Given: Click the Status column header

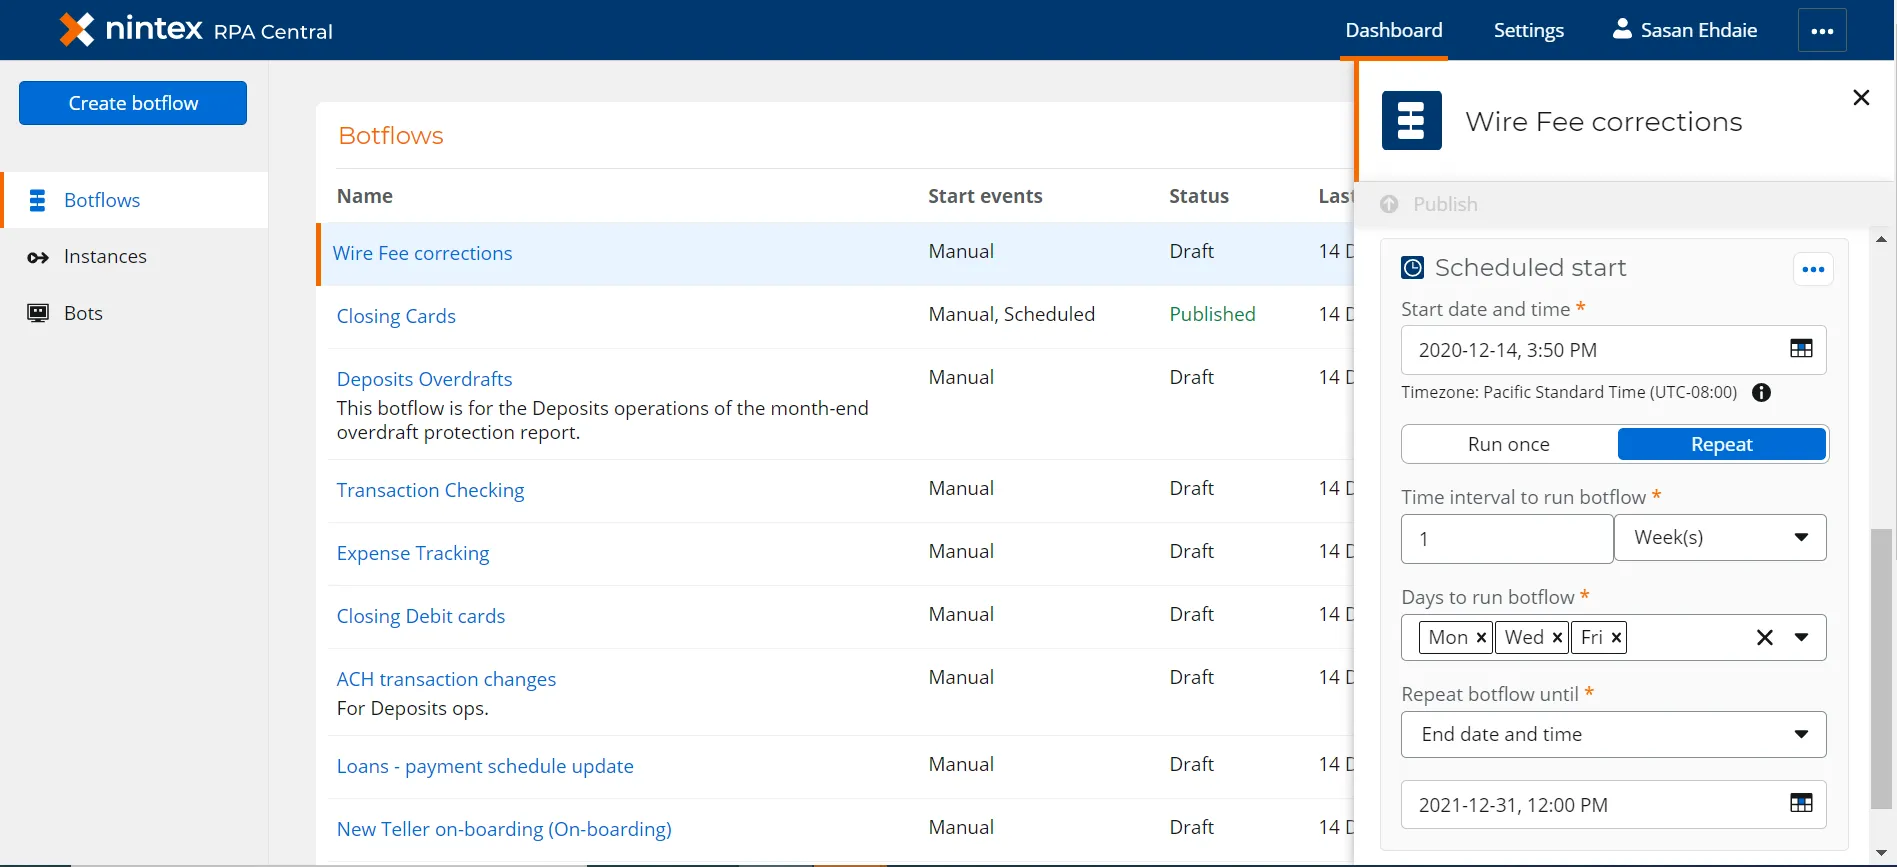Looking at the screenshot, I should [x=1199, y=196].
